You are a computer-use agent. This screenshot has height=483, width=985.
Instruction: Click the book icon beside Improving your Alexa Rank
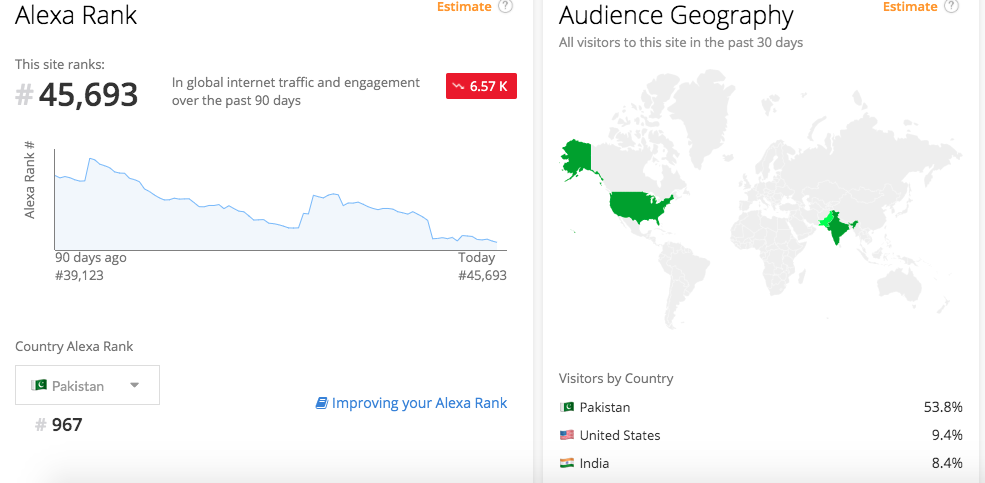pyautogui.click(x=322, y=403)
